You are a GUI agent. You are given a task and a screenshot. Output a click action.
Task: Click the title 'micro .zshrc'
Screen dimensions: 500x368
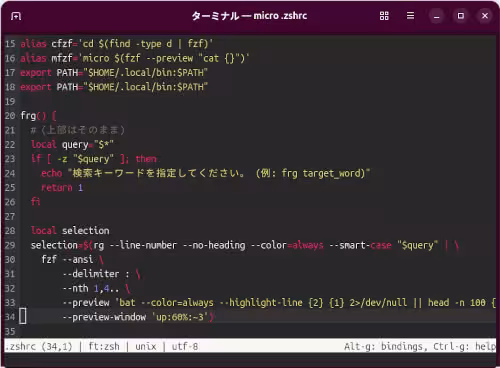[280, 16]
